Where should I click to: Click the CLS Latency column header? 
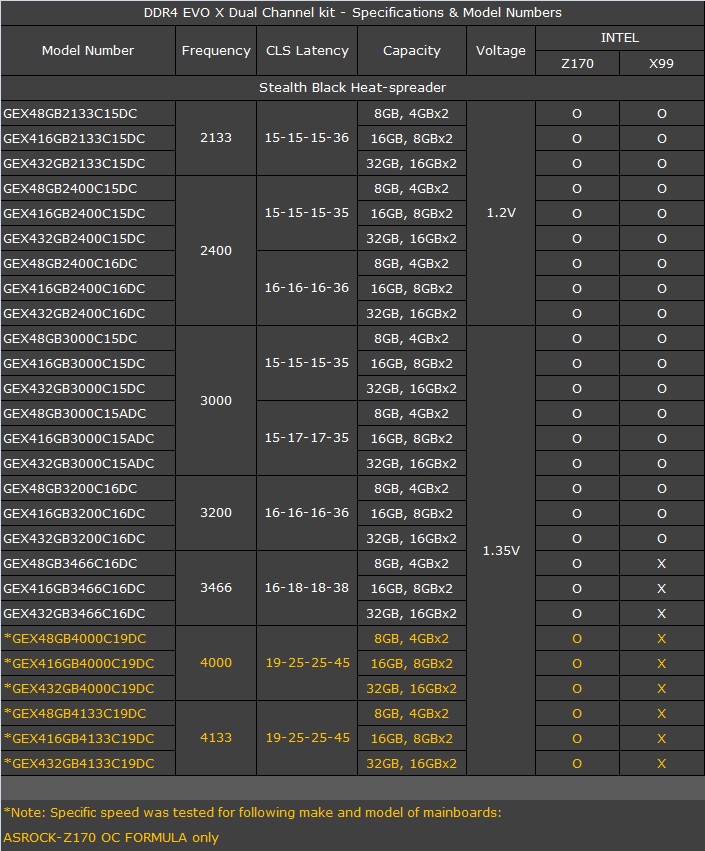307,51
